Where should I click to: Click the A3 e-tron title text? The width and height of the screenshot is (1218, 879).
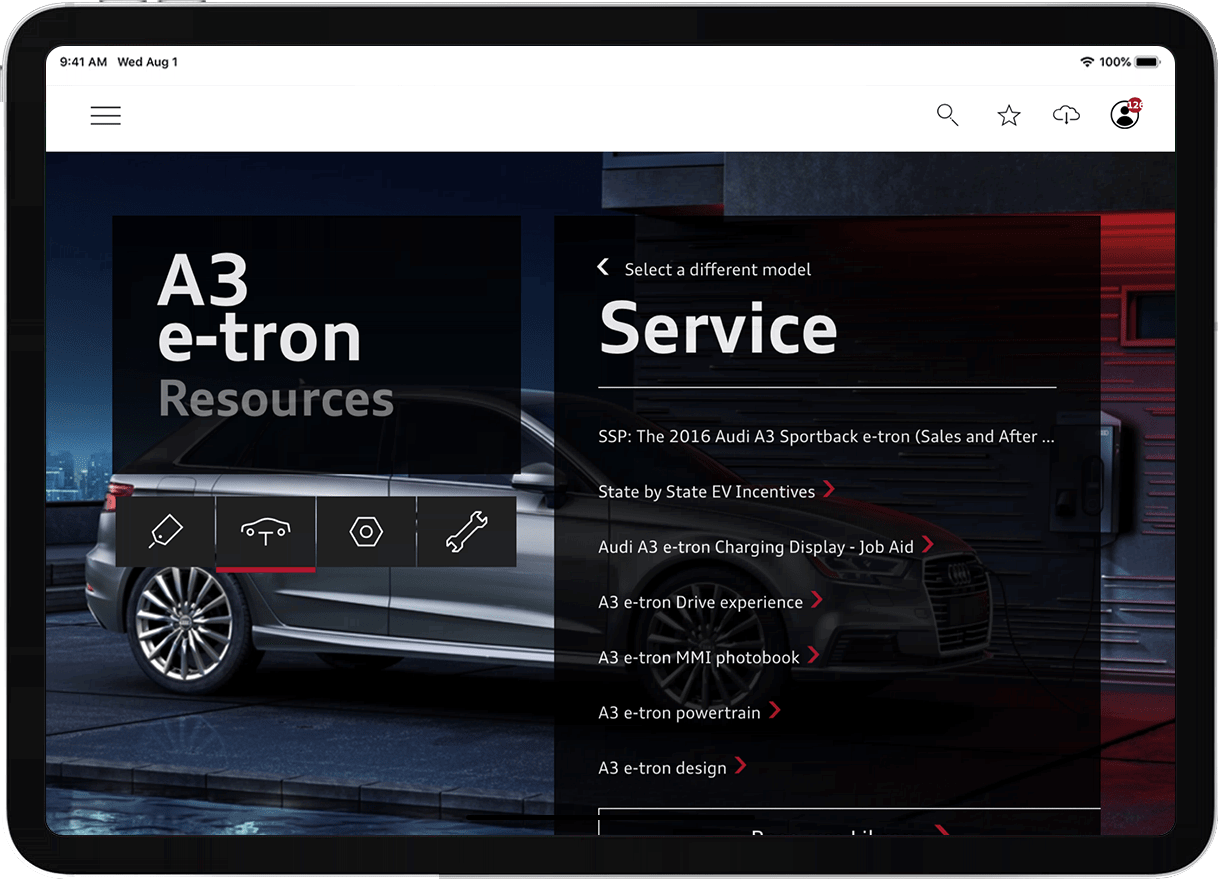point(259,307)
